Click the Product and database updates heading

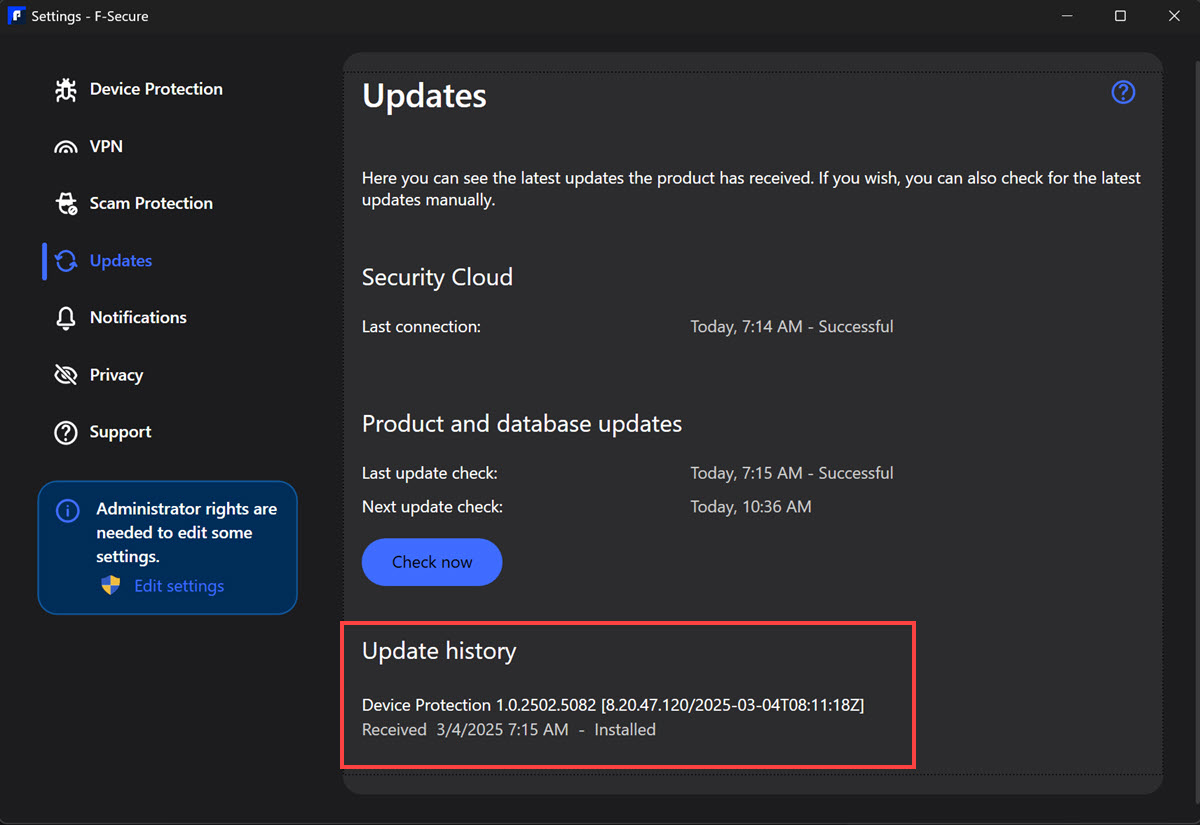522,424
